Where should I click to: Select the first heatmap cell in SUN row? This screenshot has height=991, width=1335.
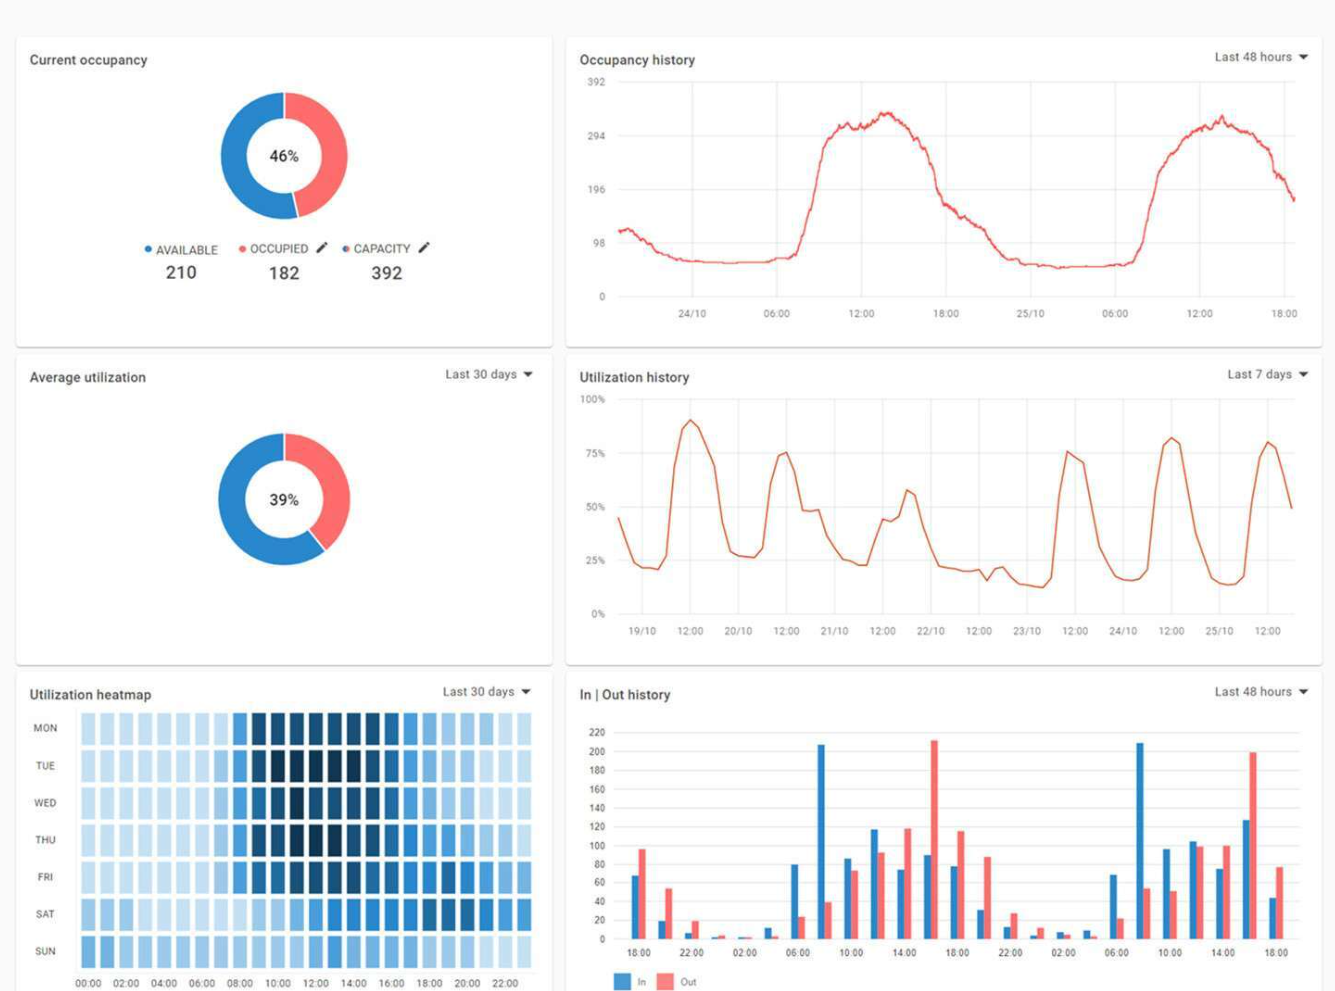click(88, 952)
